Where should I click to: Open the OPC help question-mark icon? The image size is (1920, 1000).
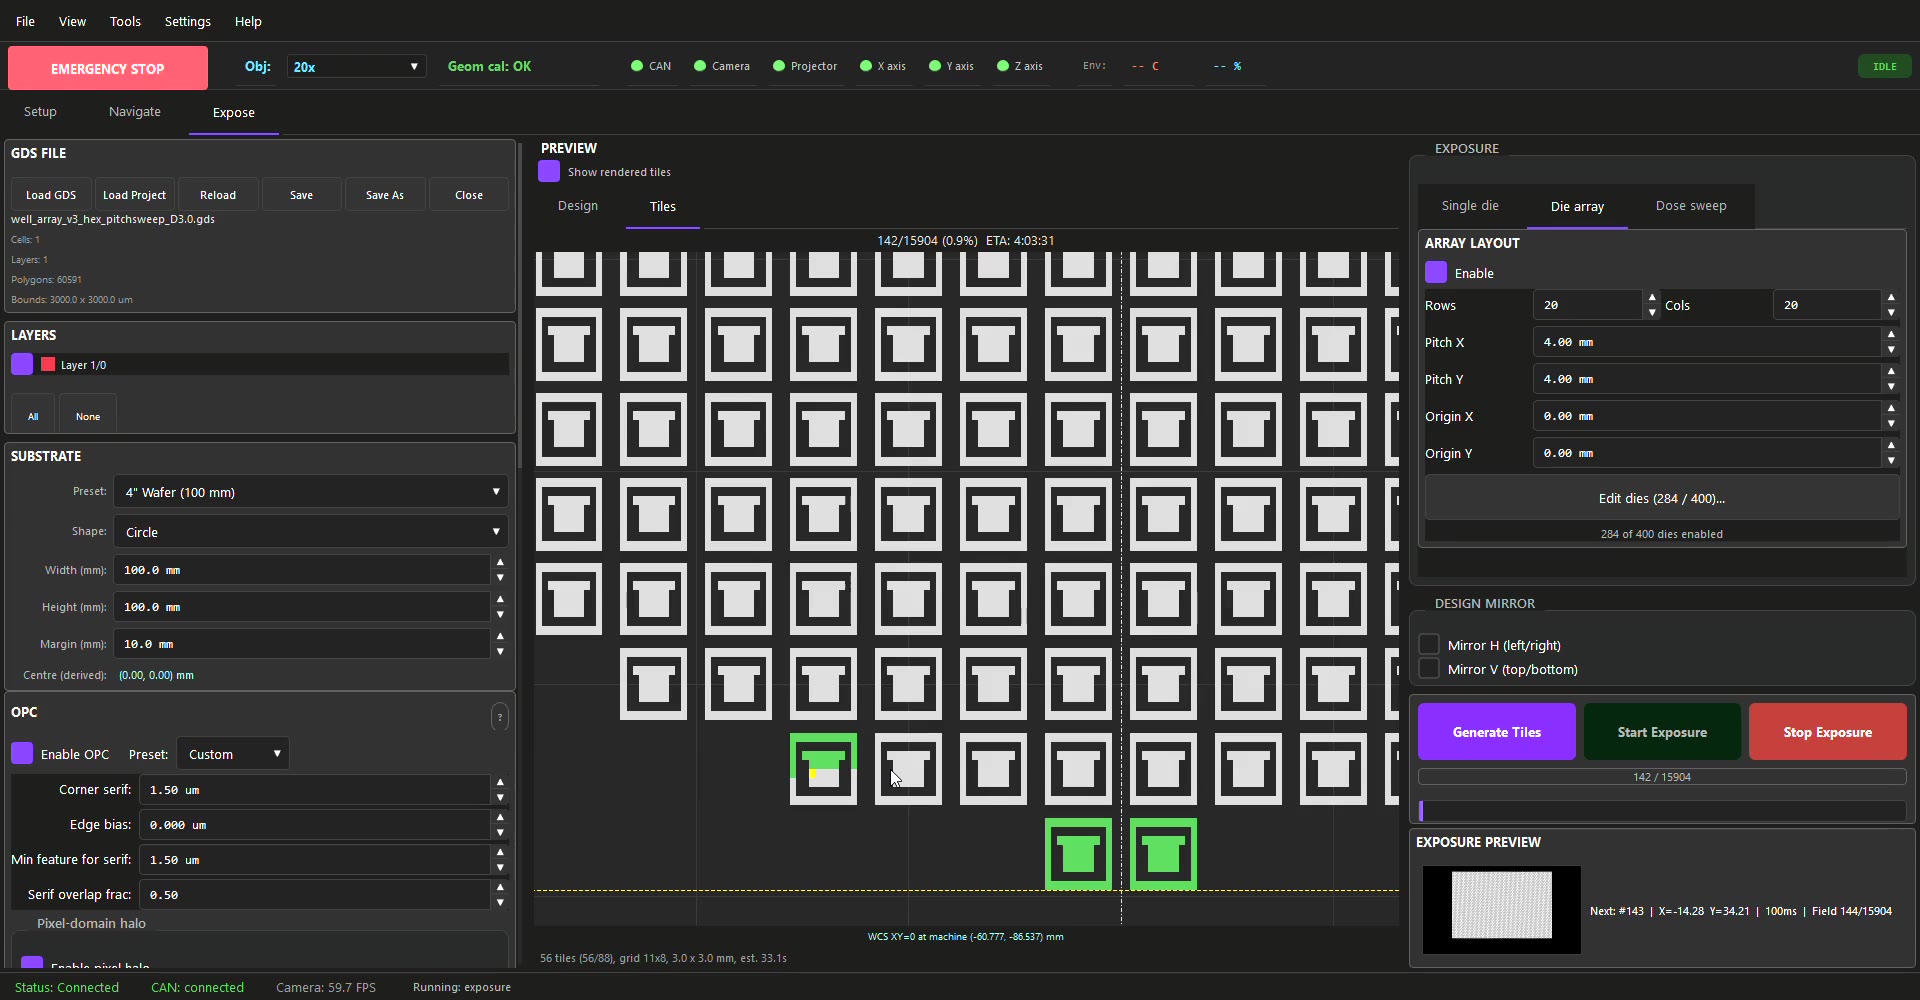[500, 717]
